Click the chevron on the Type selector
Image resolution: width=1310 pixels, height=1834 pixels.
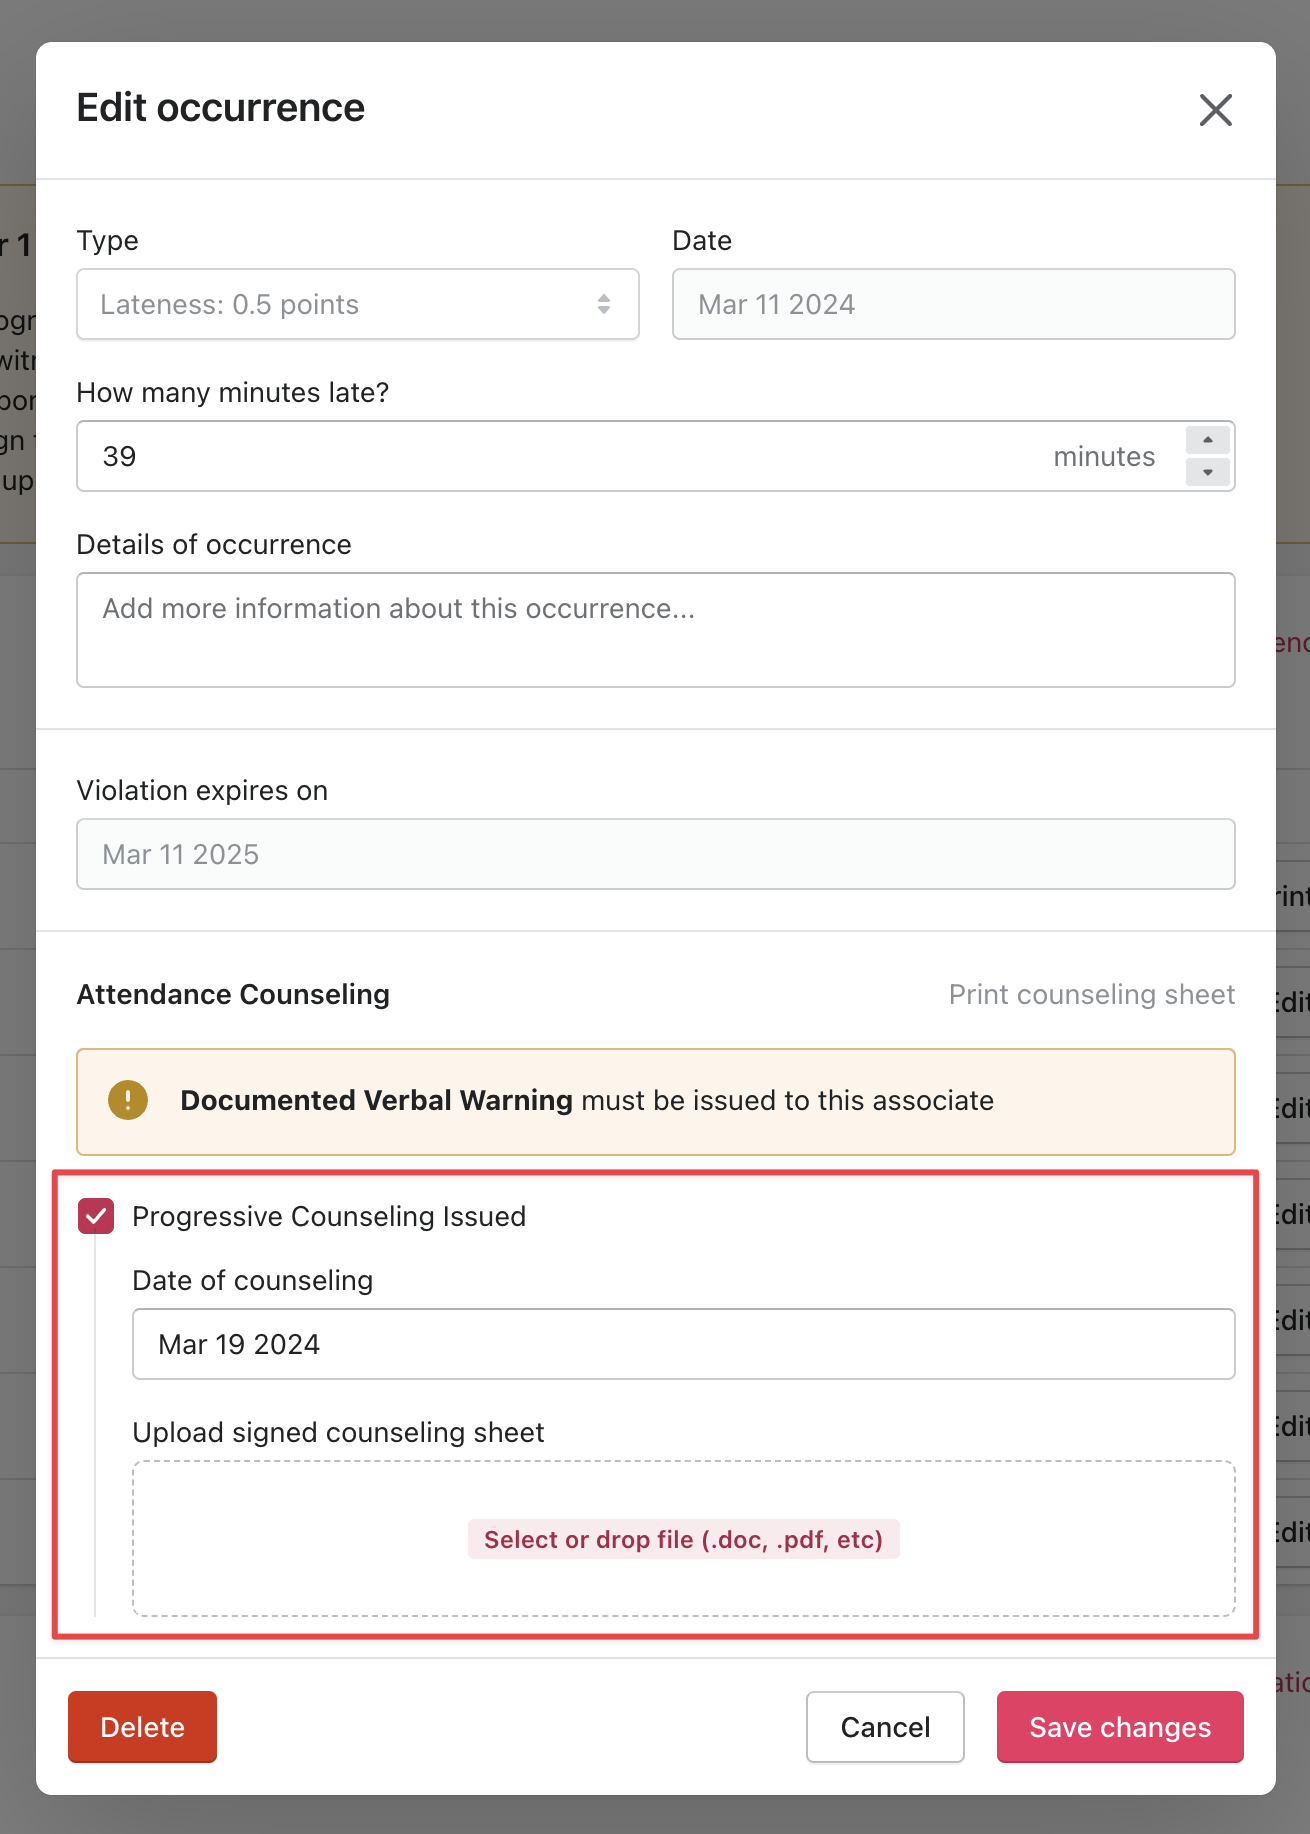pos(604,304)
